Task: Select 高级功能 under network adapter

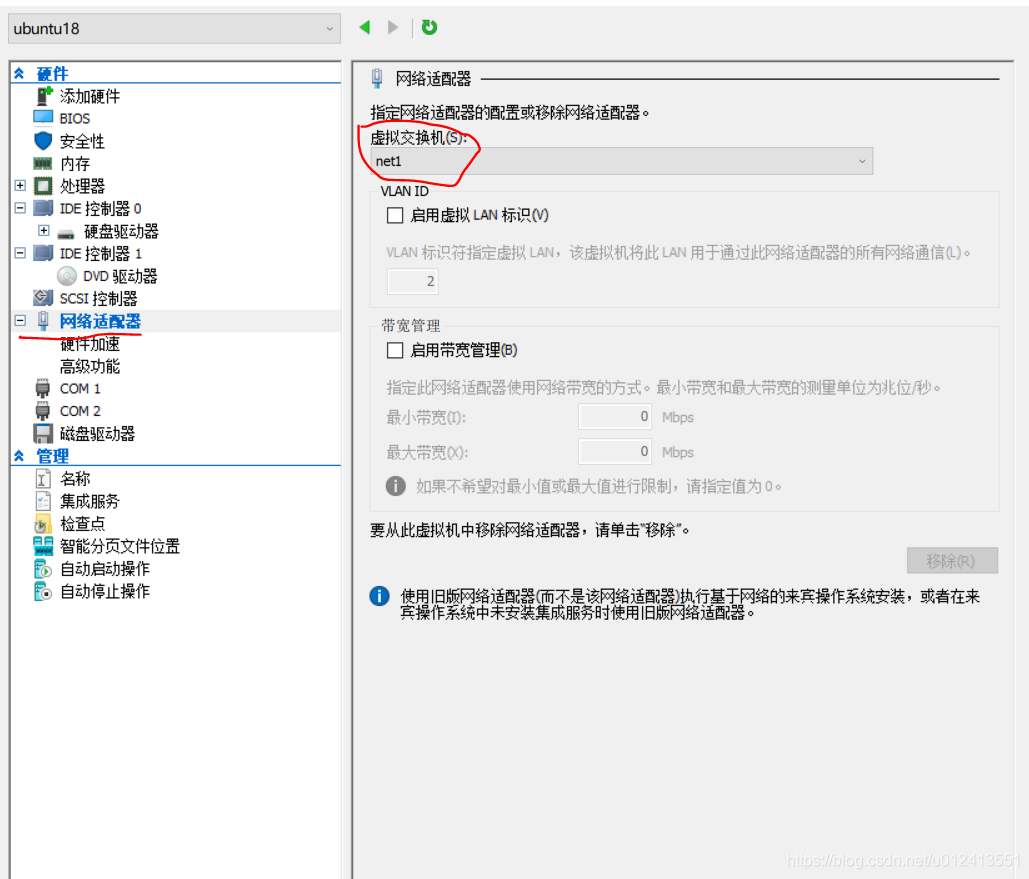Action: click(x=90, y=366)
